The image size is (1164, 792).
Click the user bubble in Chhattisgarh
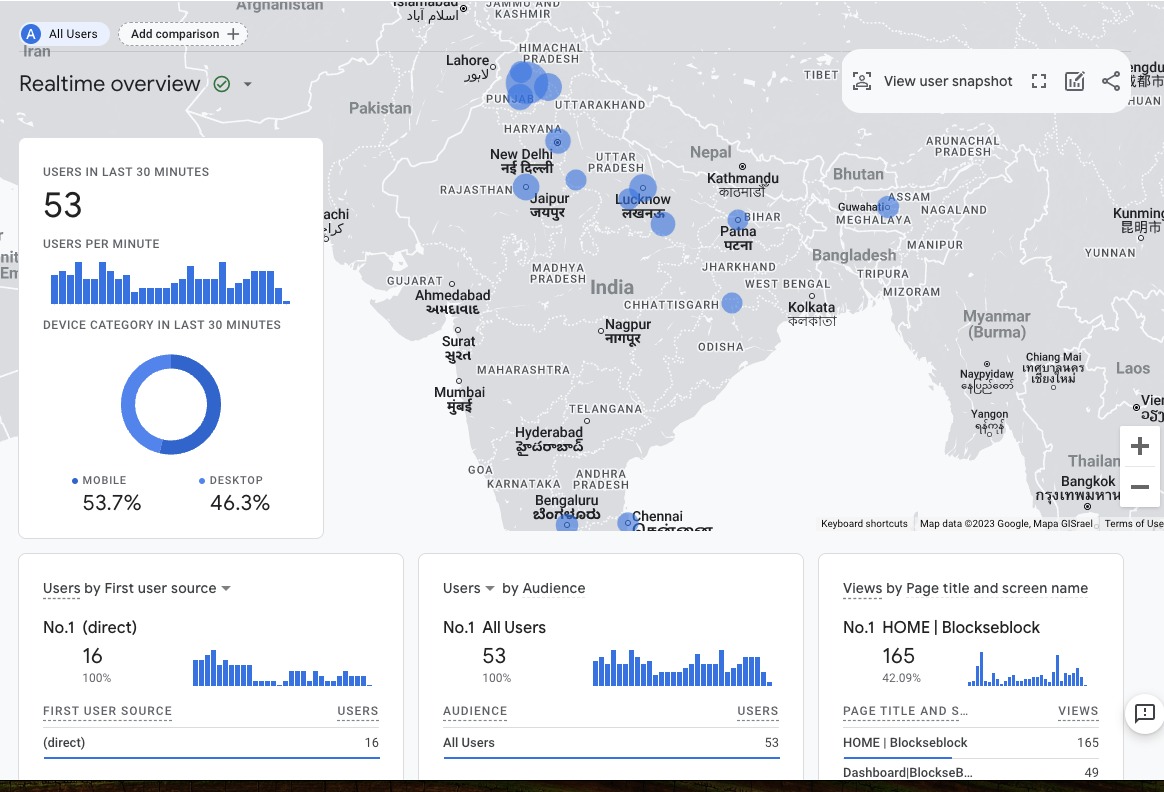(x=732, y=303)
